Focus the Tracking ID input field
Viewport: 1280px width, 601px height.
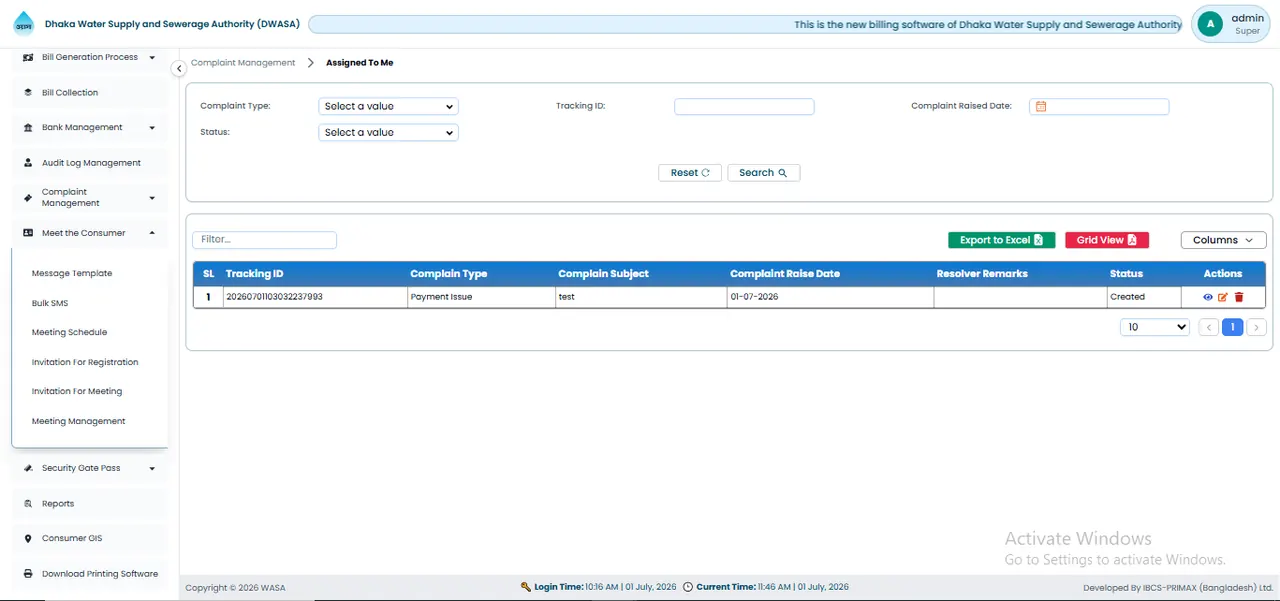(744, 106)
